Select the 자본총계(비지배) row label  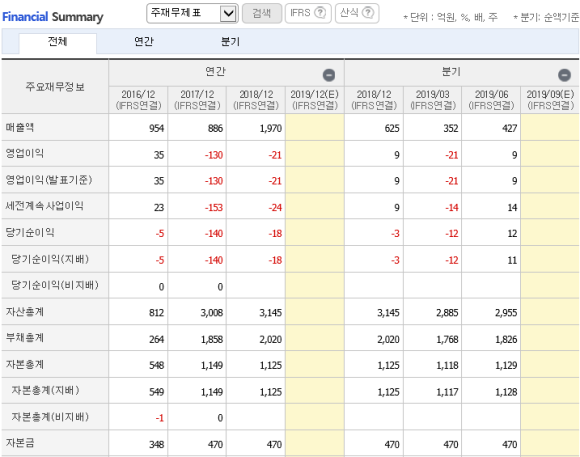point(50,417)
